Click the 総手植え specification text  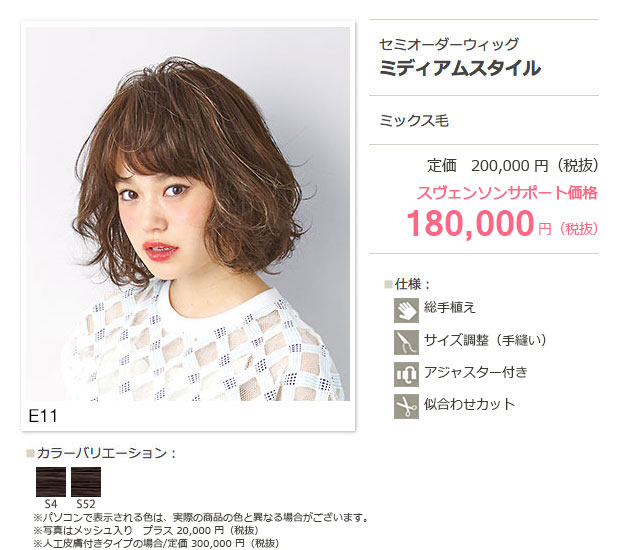(450, 308)
